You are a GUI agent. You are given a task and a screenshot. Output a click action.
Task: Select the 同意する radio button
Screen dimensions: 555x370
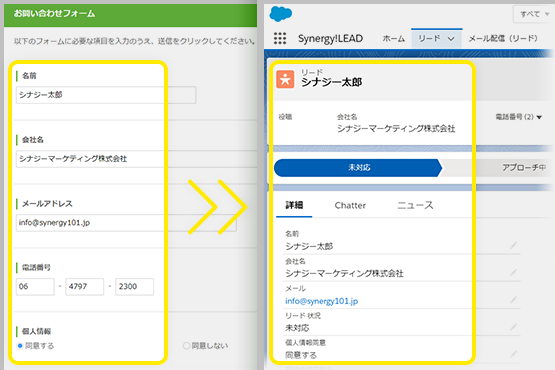(x=20, y=346)
